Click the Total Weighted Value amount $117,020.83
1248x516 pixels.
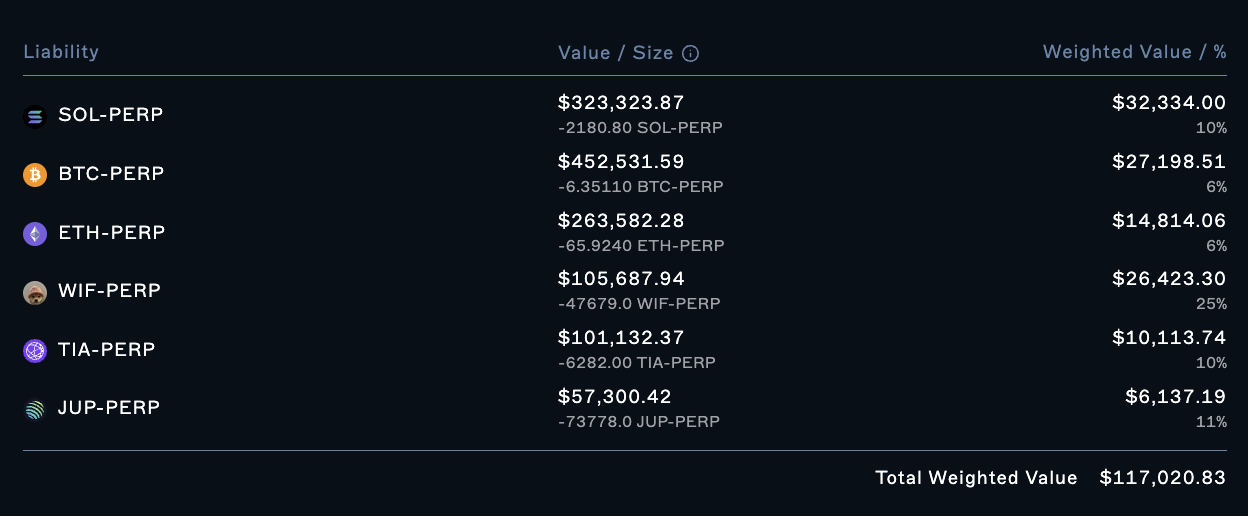tap(1163, 478)
